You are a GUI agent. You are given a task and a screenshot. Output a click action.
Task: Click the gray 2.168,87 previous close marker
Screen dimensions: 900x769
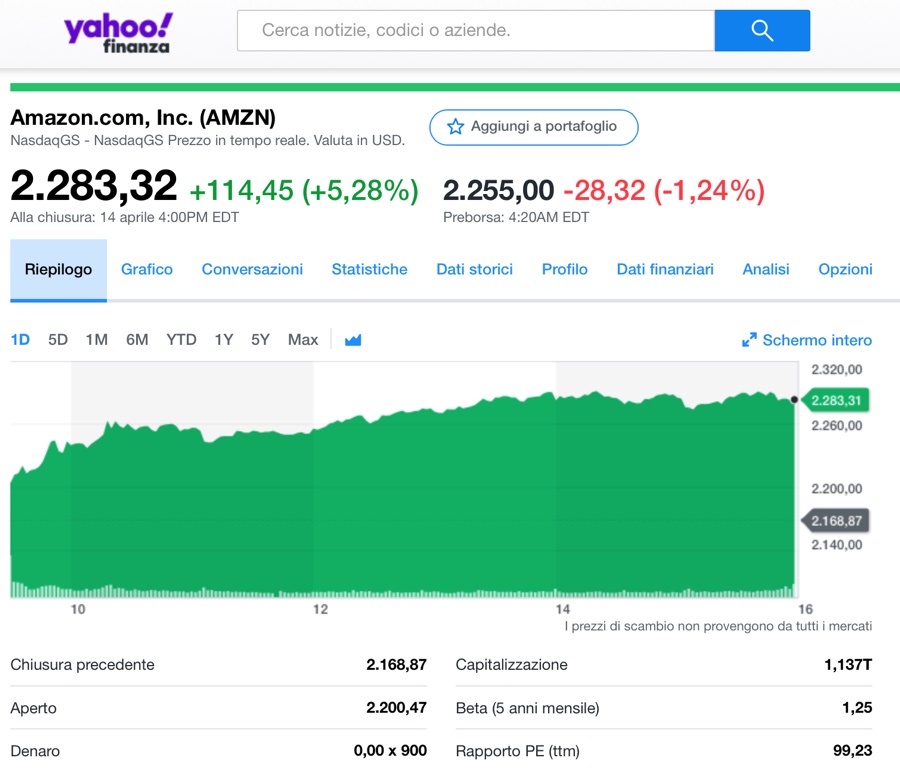836,521
